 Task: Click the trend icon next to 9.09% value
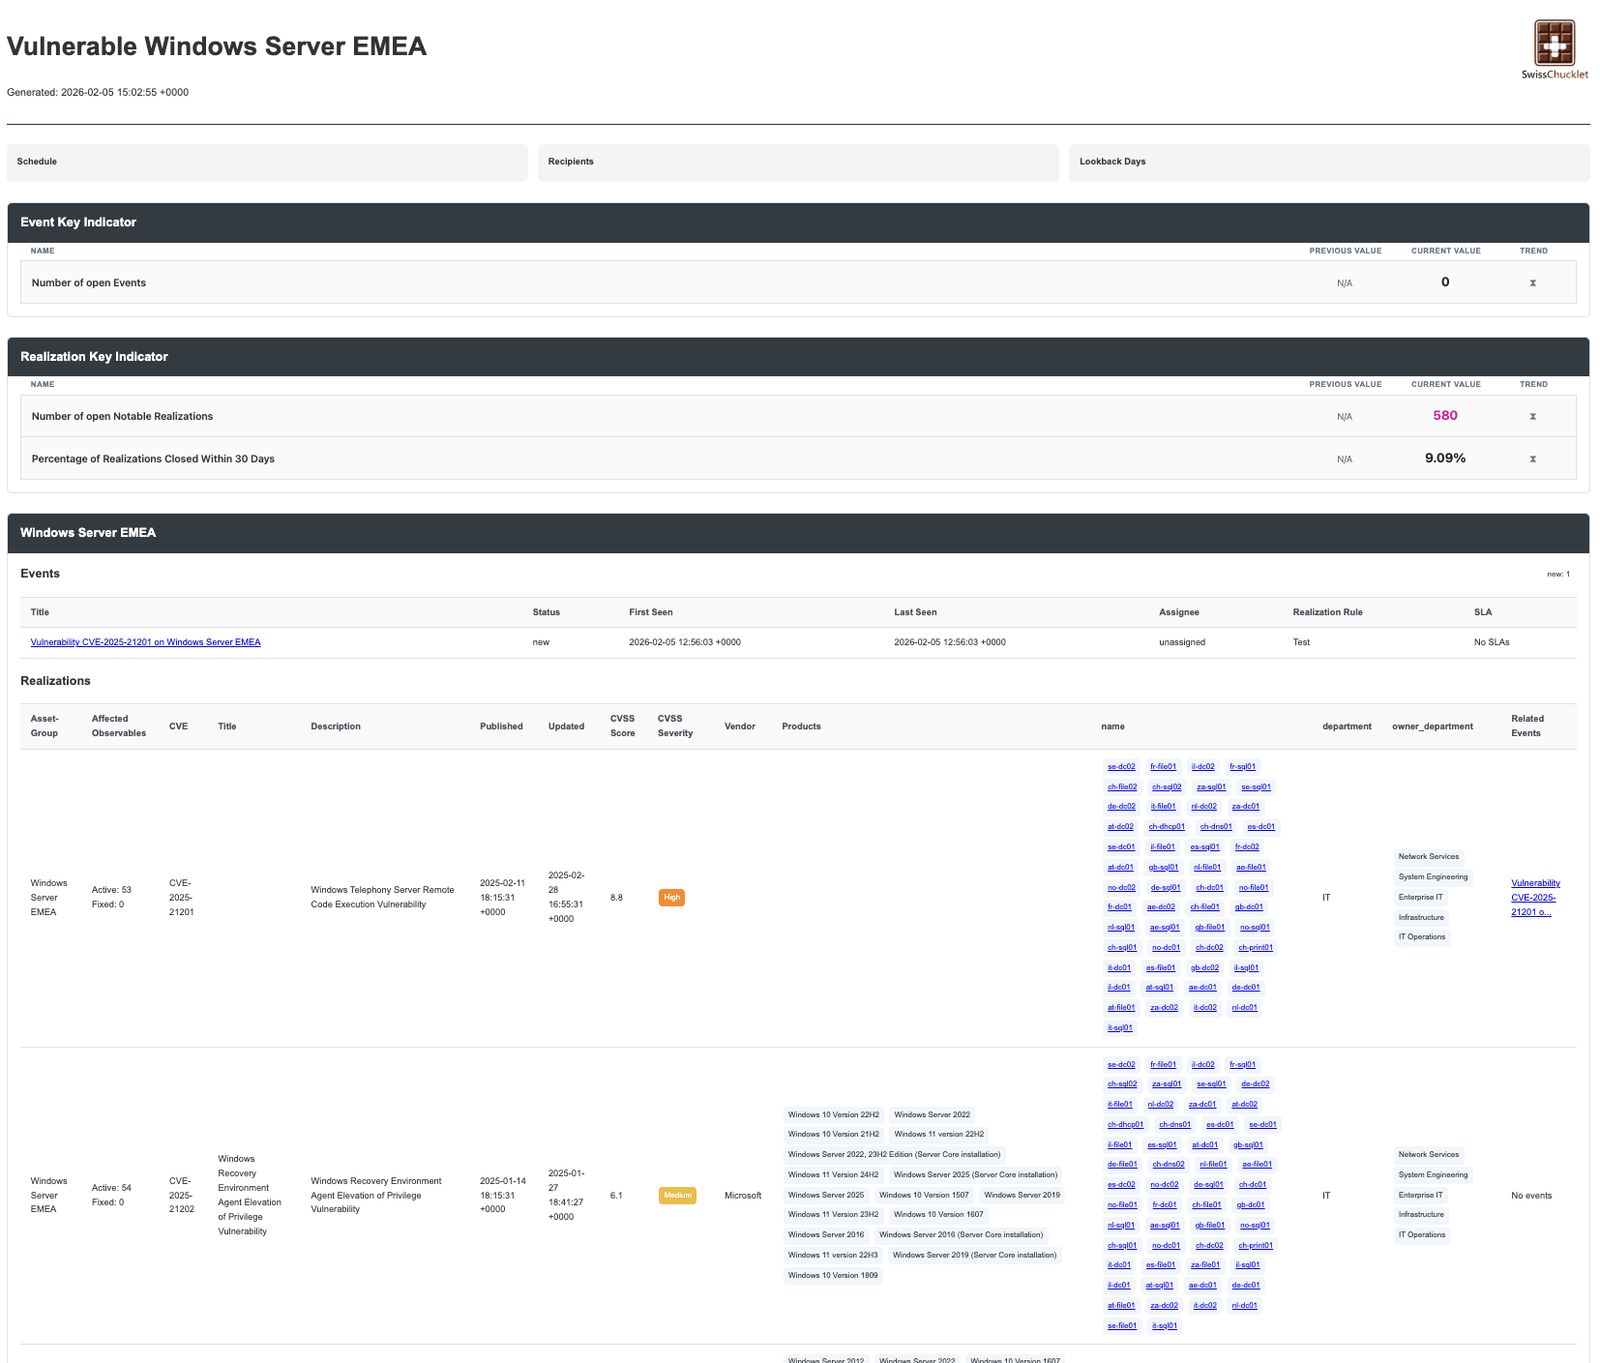1533,458
